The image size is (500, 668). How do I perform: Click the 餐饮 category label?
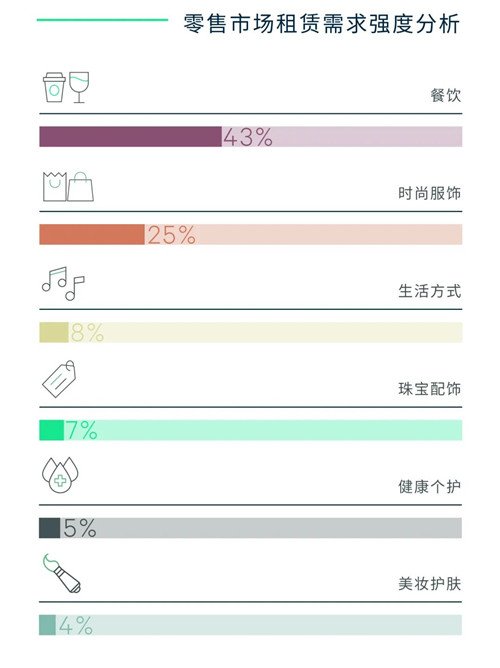coord(445,95)
